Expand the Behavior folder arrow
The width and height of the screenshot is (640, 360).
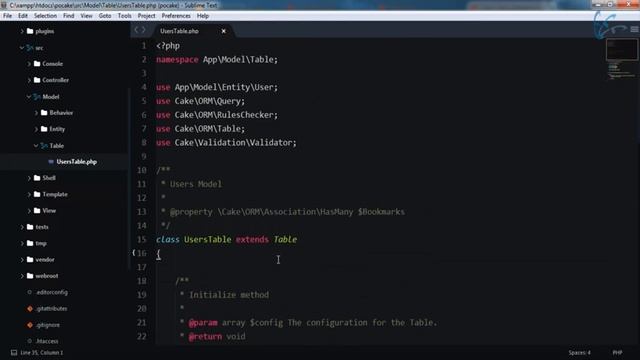[x=36, y=113]
